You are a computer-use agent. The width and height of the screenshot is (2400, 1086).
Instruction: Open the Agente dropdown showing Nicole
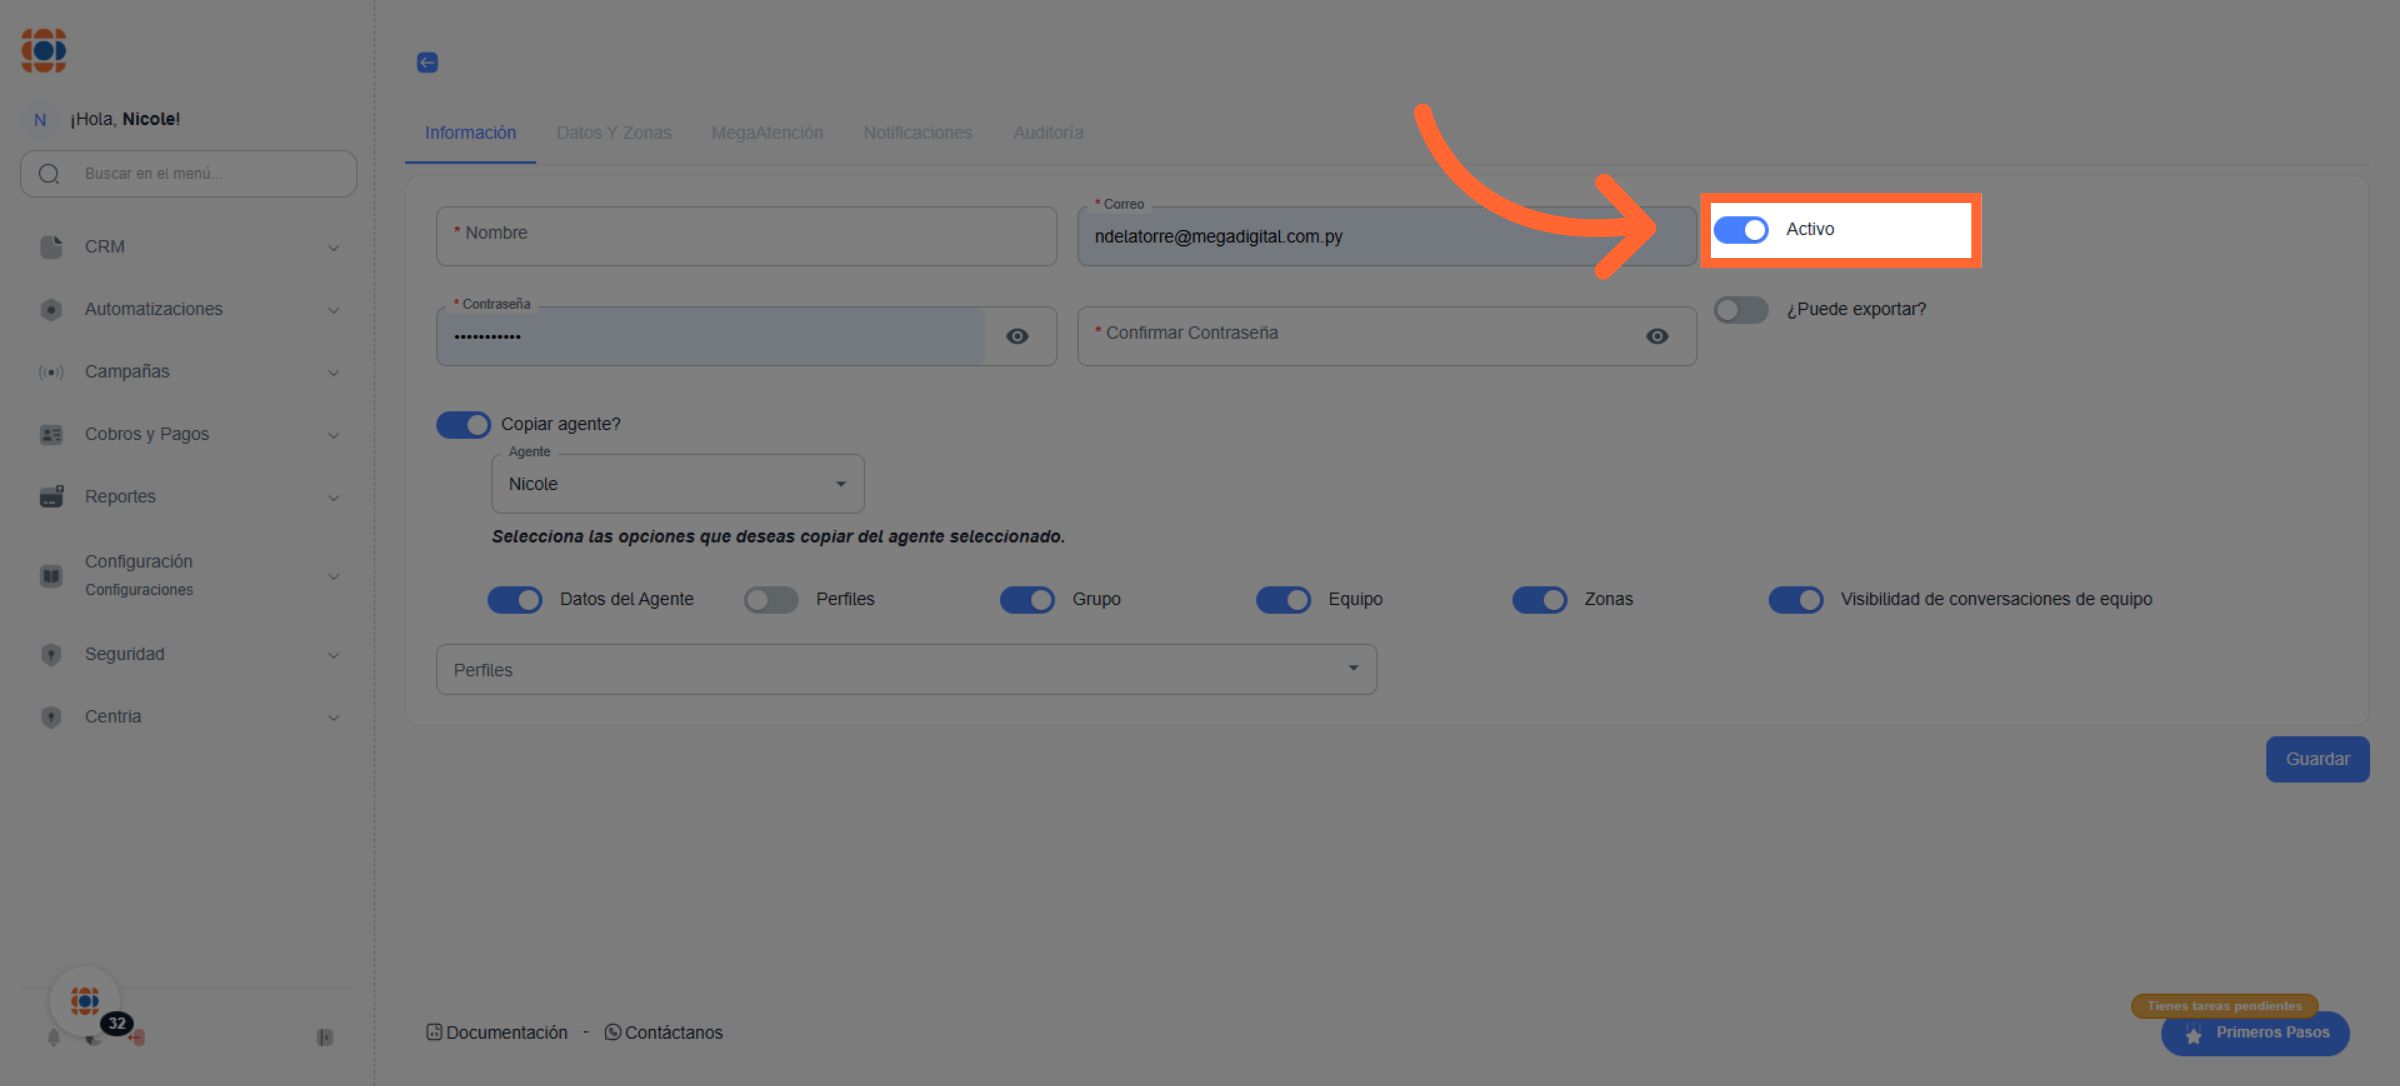pyautogui.click(x=677, y=484)
